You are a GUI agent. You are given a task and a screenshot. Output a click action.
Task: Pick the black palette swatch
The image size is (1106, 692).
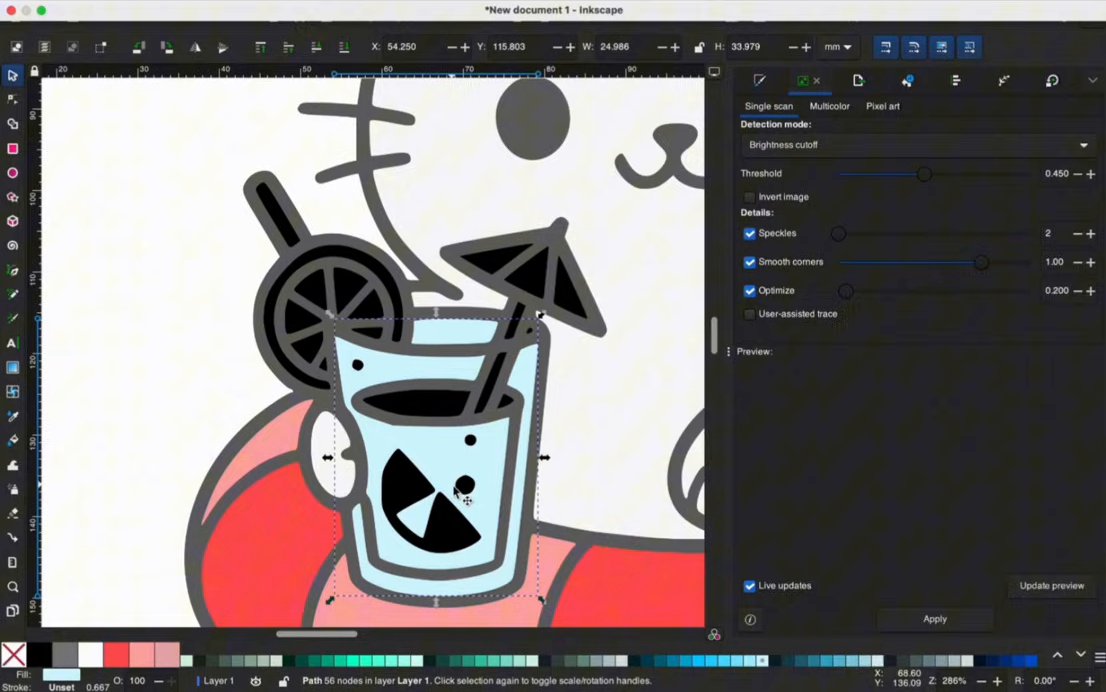(40, 655)
